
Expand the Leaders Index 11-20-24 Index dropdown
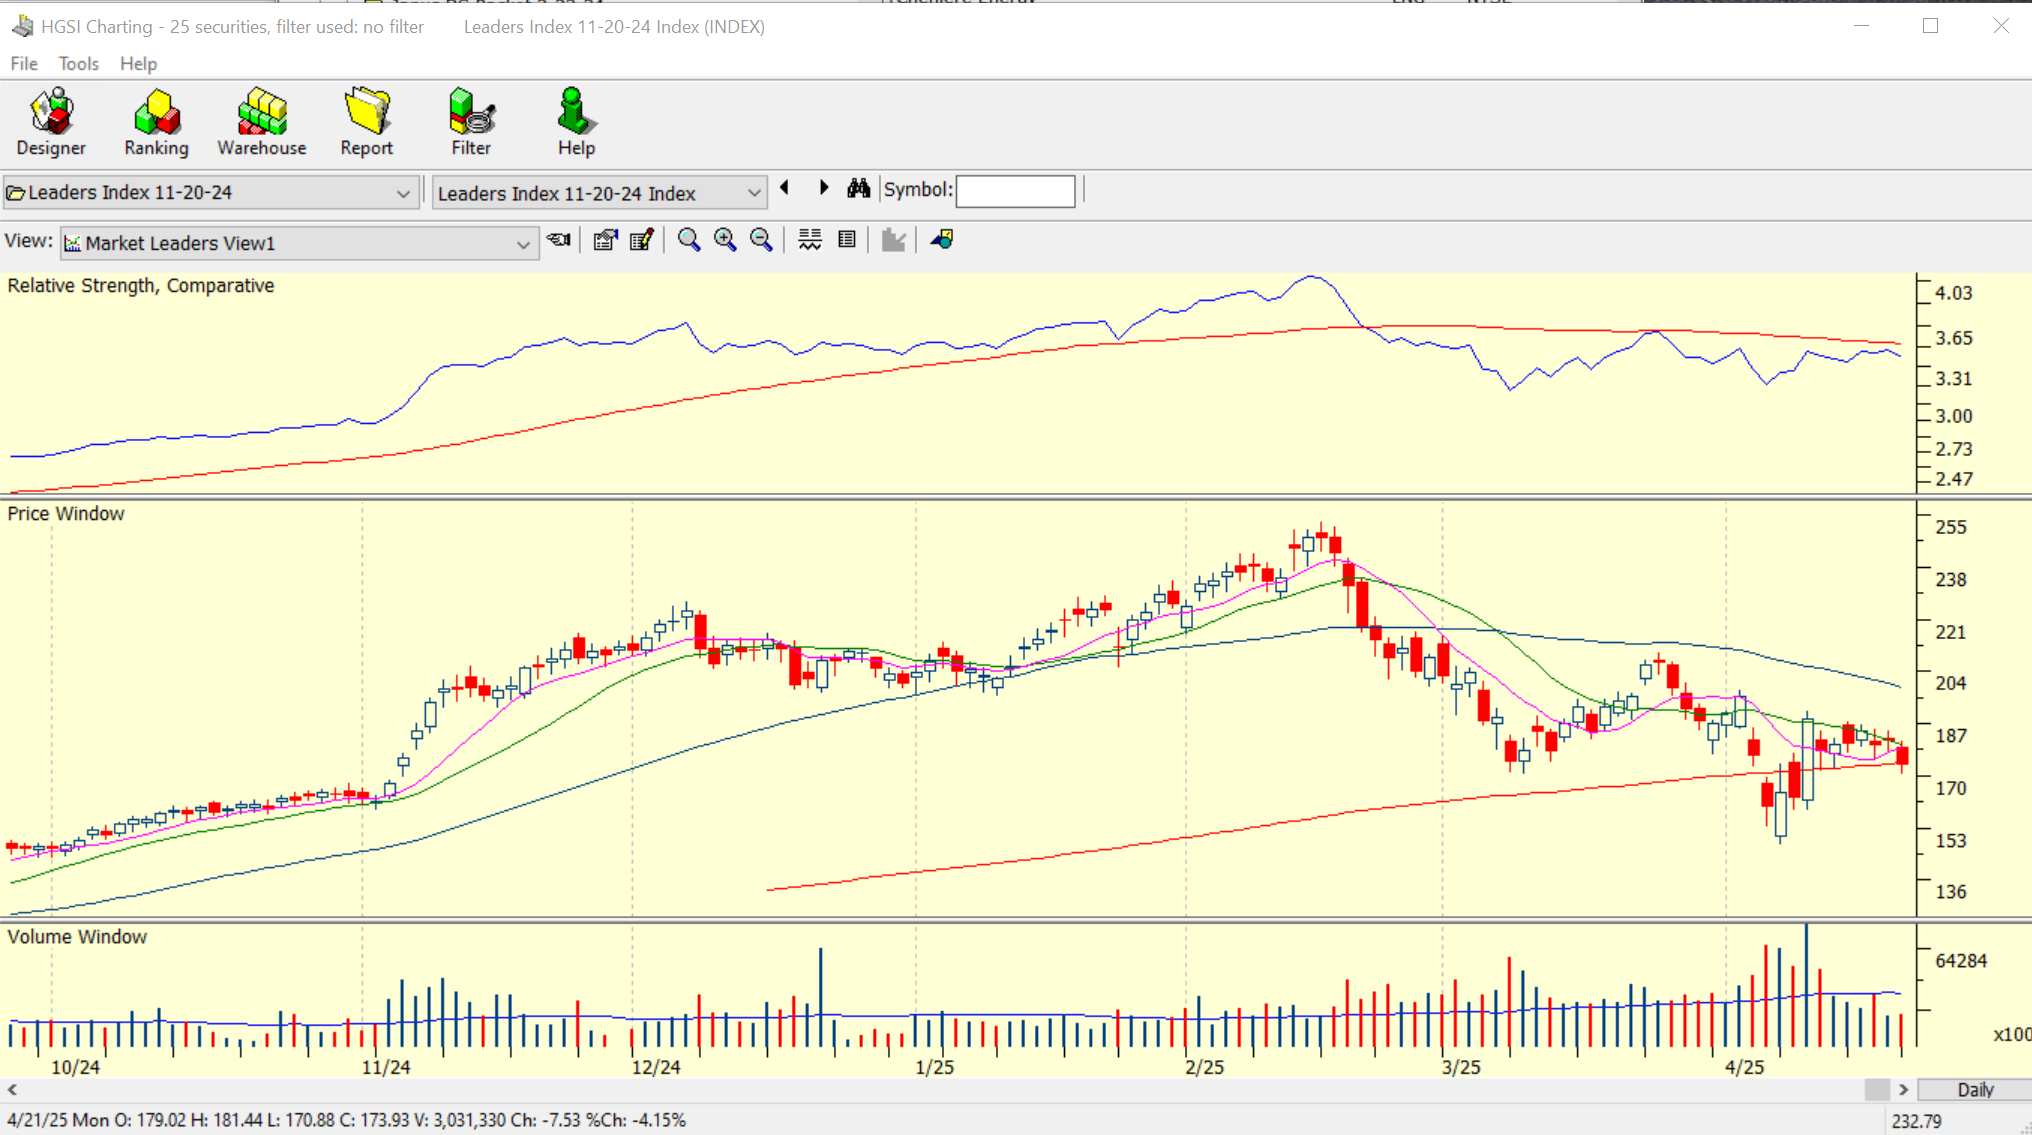point(754,193)
